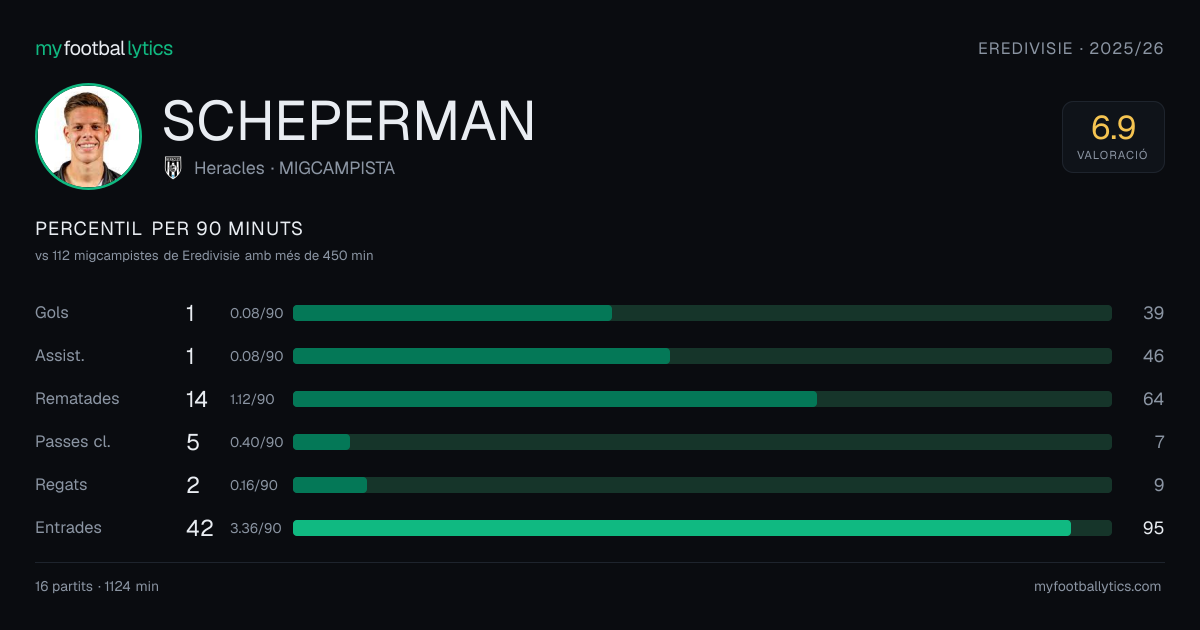Image resolution: width=1200 pixels, height=630 pixels.
Task: Click the Heracles club crest icon
Action: pyautogui.click(x=173, y=168)
